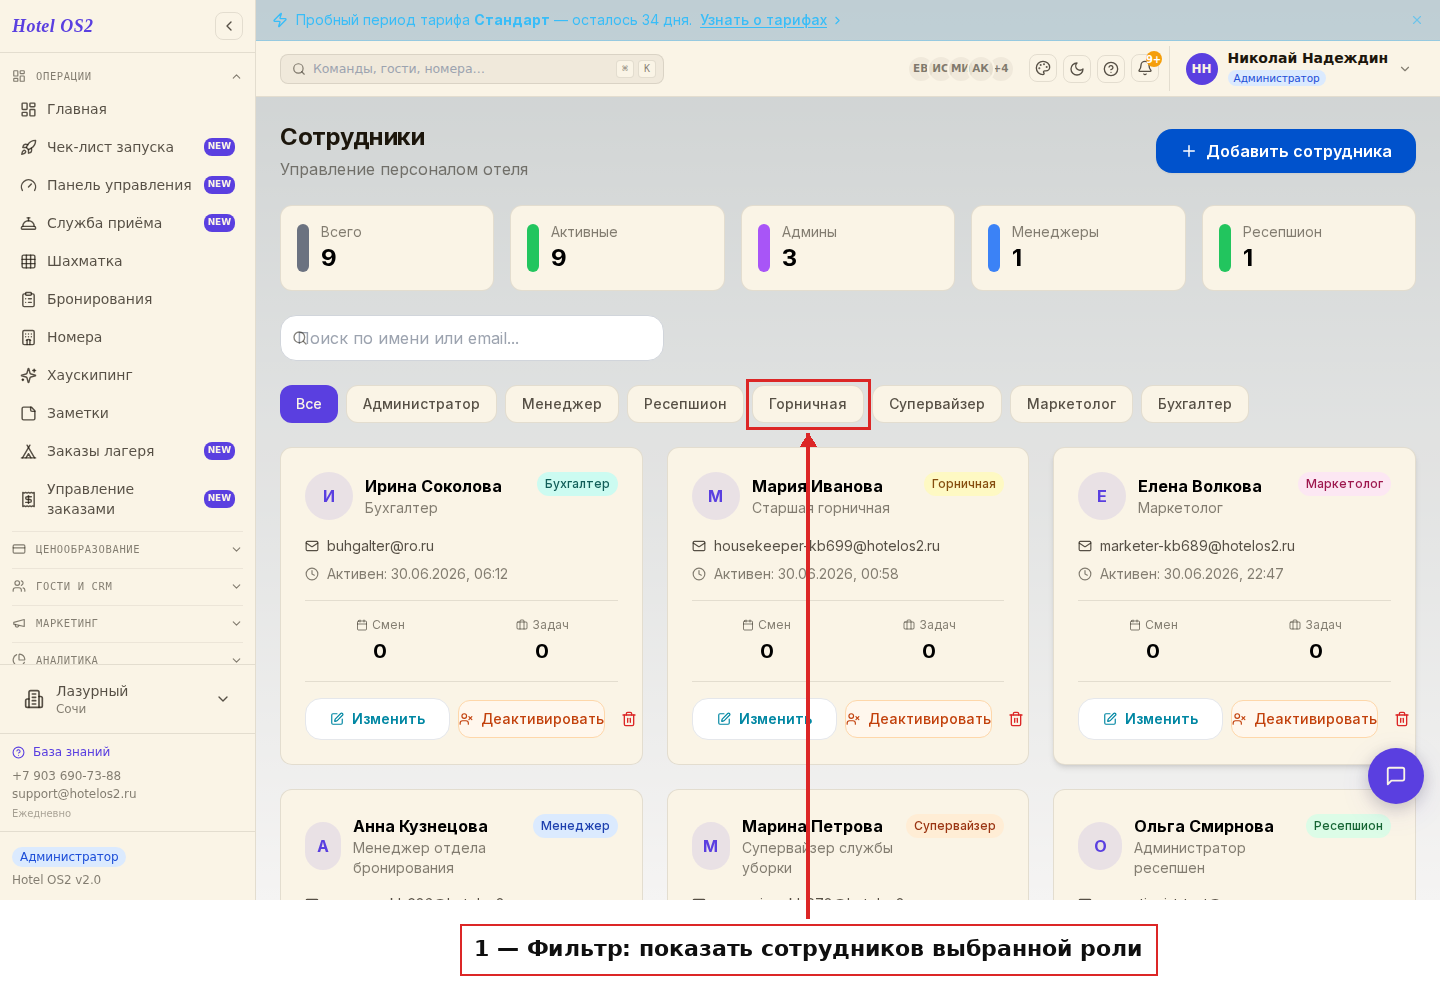Open Бронирования in the sidebar
The height and width of the screenshot is (999, 1440).
pyautogui.click(x=128, y=299)
